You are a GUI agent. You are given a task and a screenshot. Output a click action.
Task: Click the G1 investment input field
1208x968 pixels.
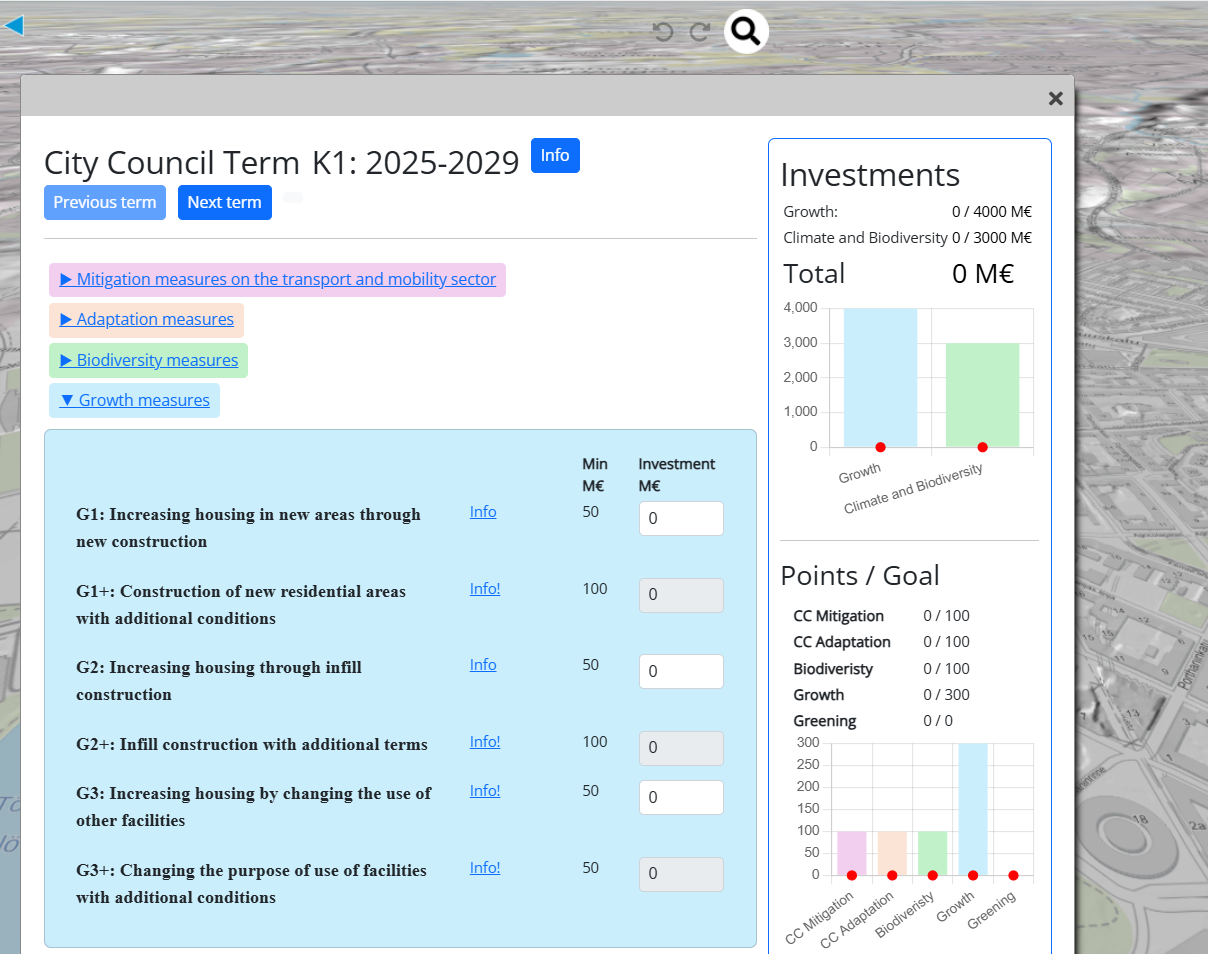point(681,519)
